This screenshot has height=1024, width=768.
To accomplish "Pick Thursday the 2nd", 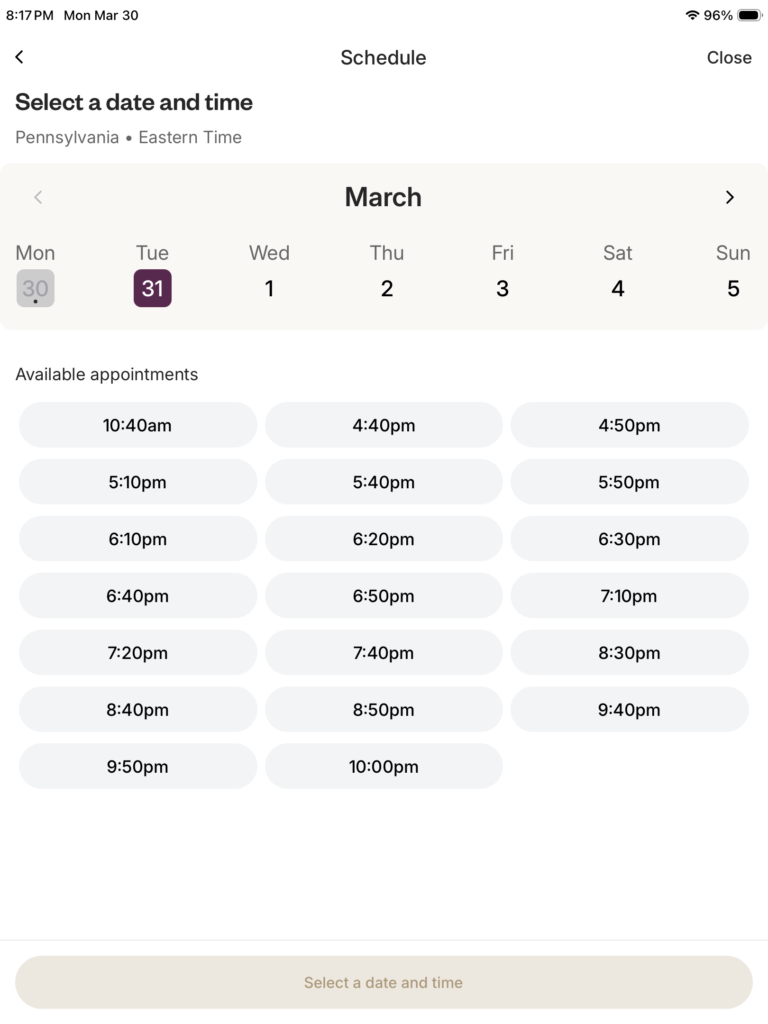I will coord(387,288).
